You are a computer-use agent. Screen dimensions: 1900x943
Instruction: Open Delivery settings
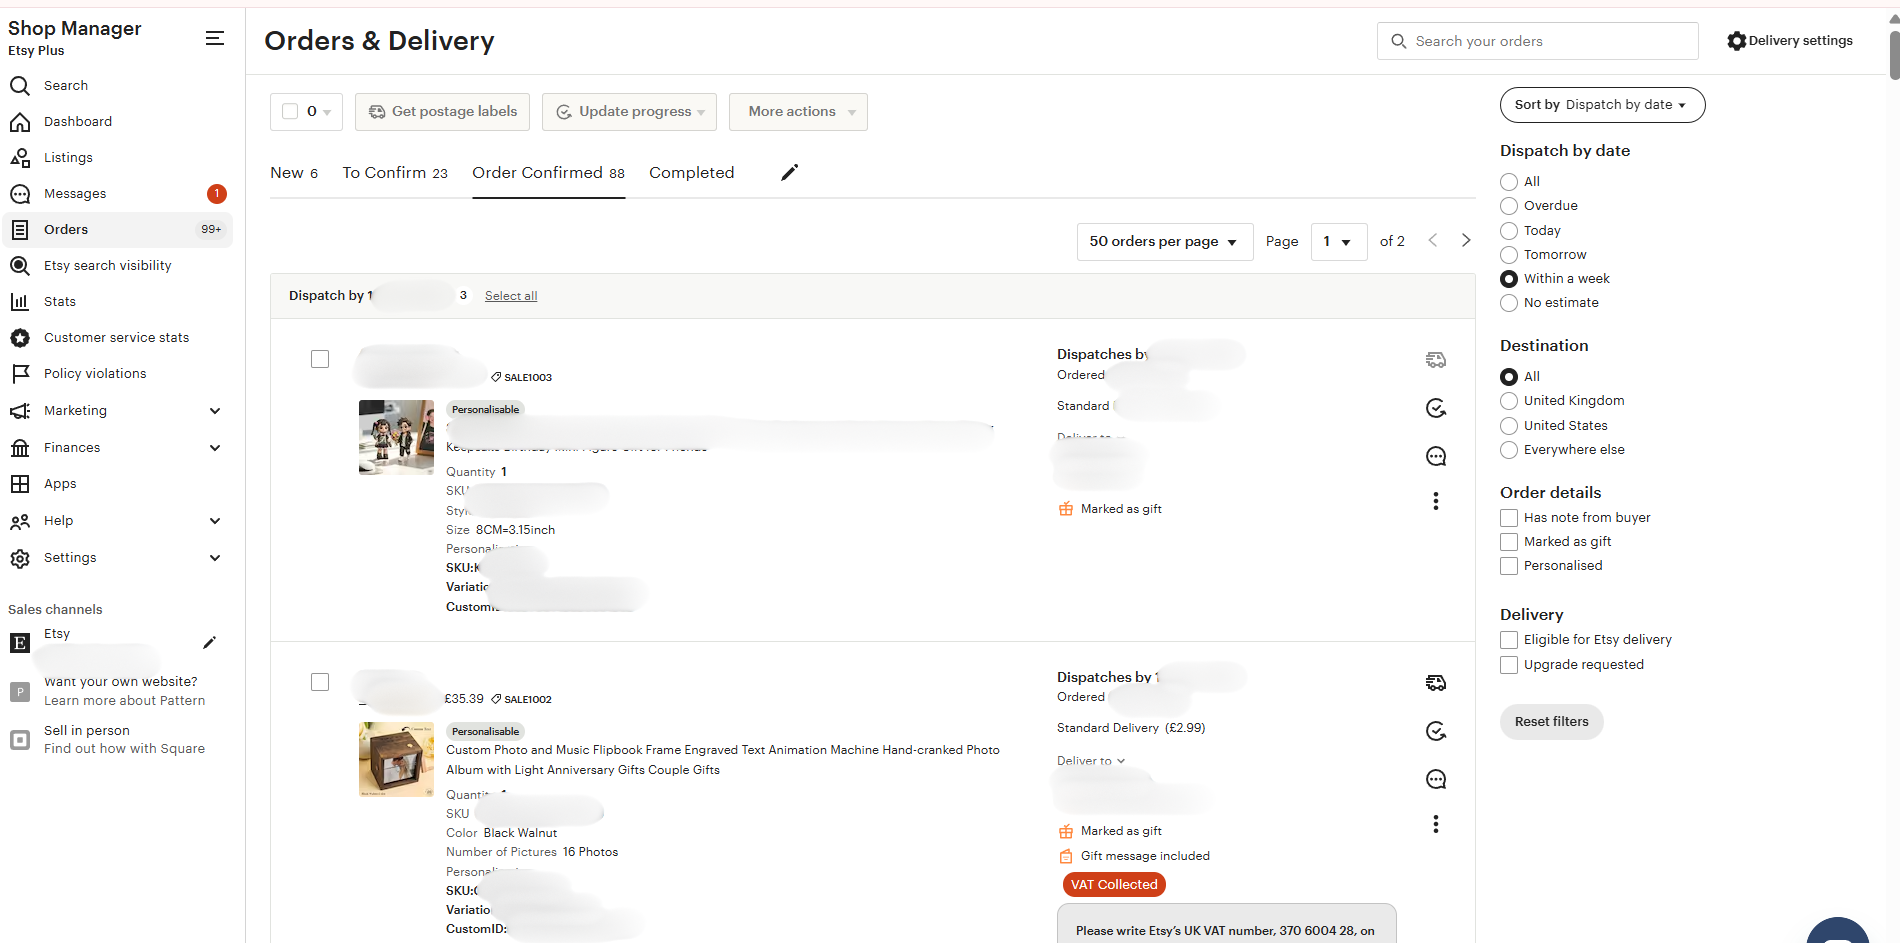click(x=1790, y=41)
